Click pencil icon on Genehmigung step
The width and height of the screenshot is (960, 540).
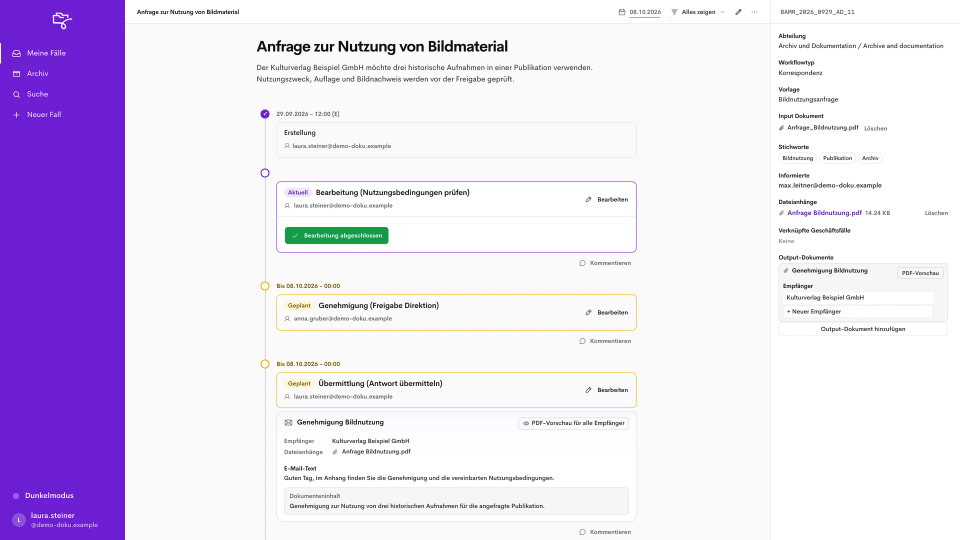point(588,312)
